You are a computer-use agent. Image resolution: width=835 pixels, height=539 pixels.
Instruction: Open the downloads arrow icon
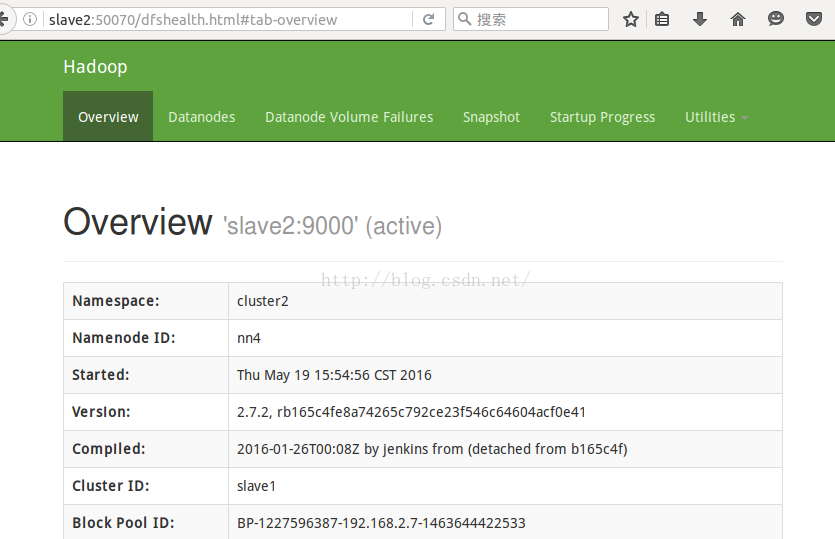[700, 20]
